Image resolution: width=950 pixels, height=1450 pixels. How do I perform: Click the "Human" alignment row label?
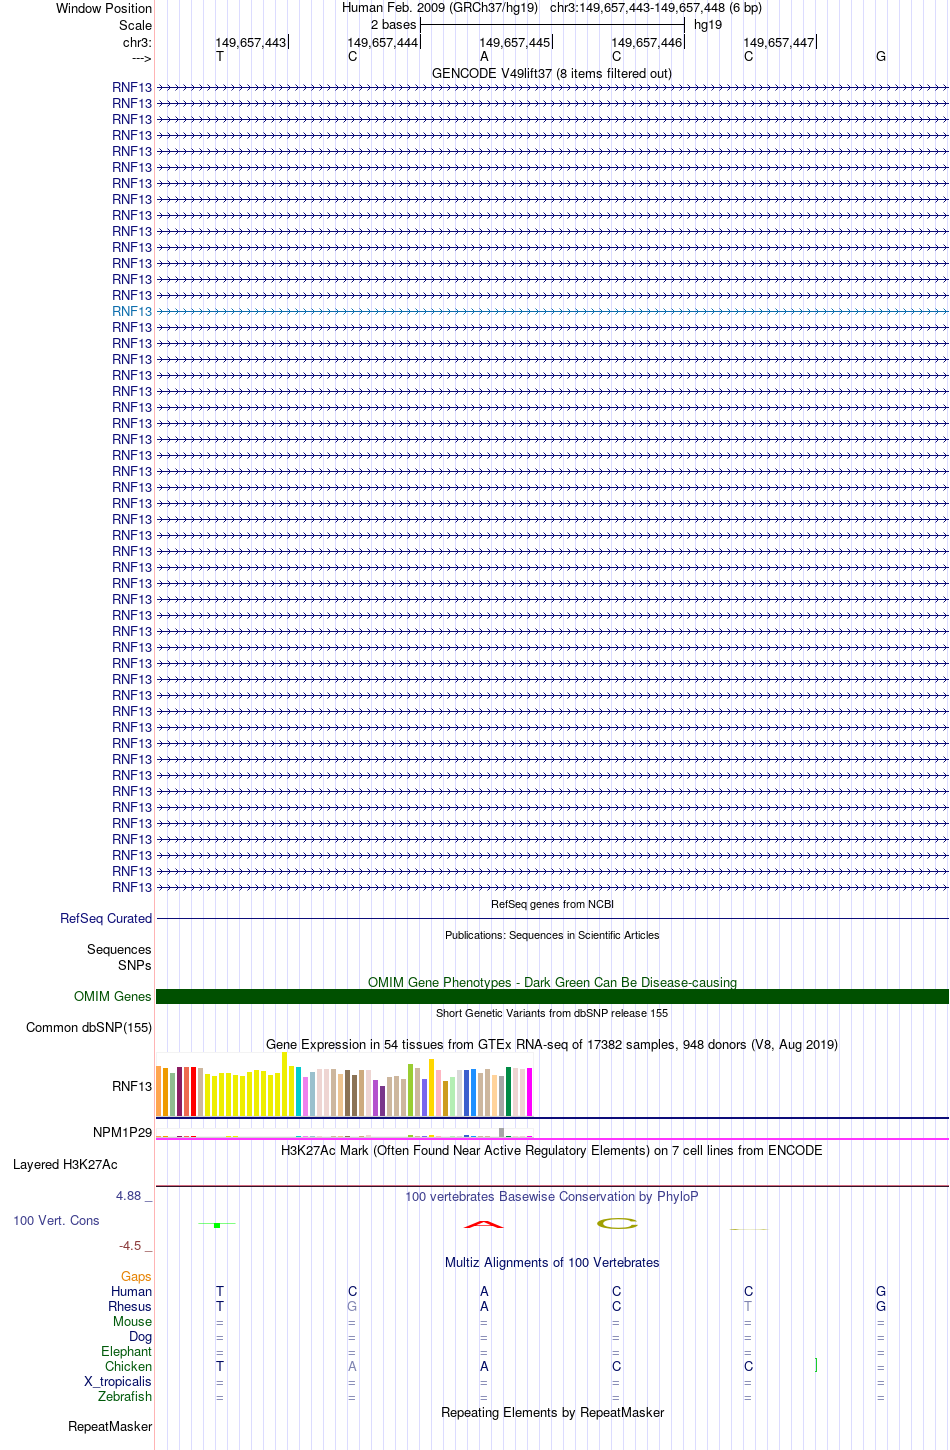pos(131,1291)
